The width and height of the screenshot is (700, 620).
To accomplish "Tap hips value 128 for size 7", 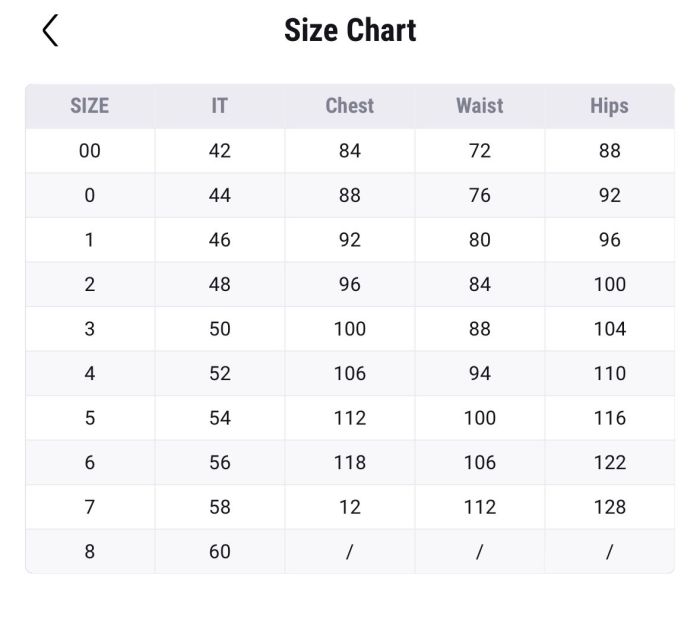I will point(609,507).
